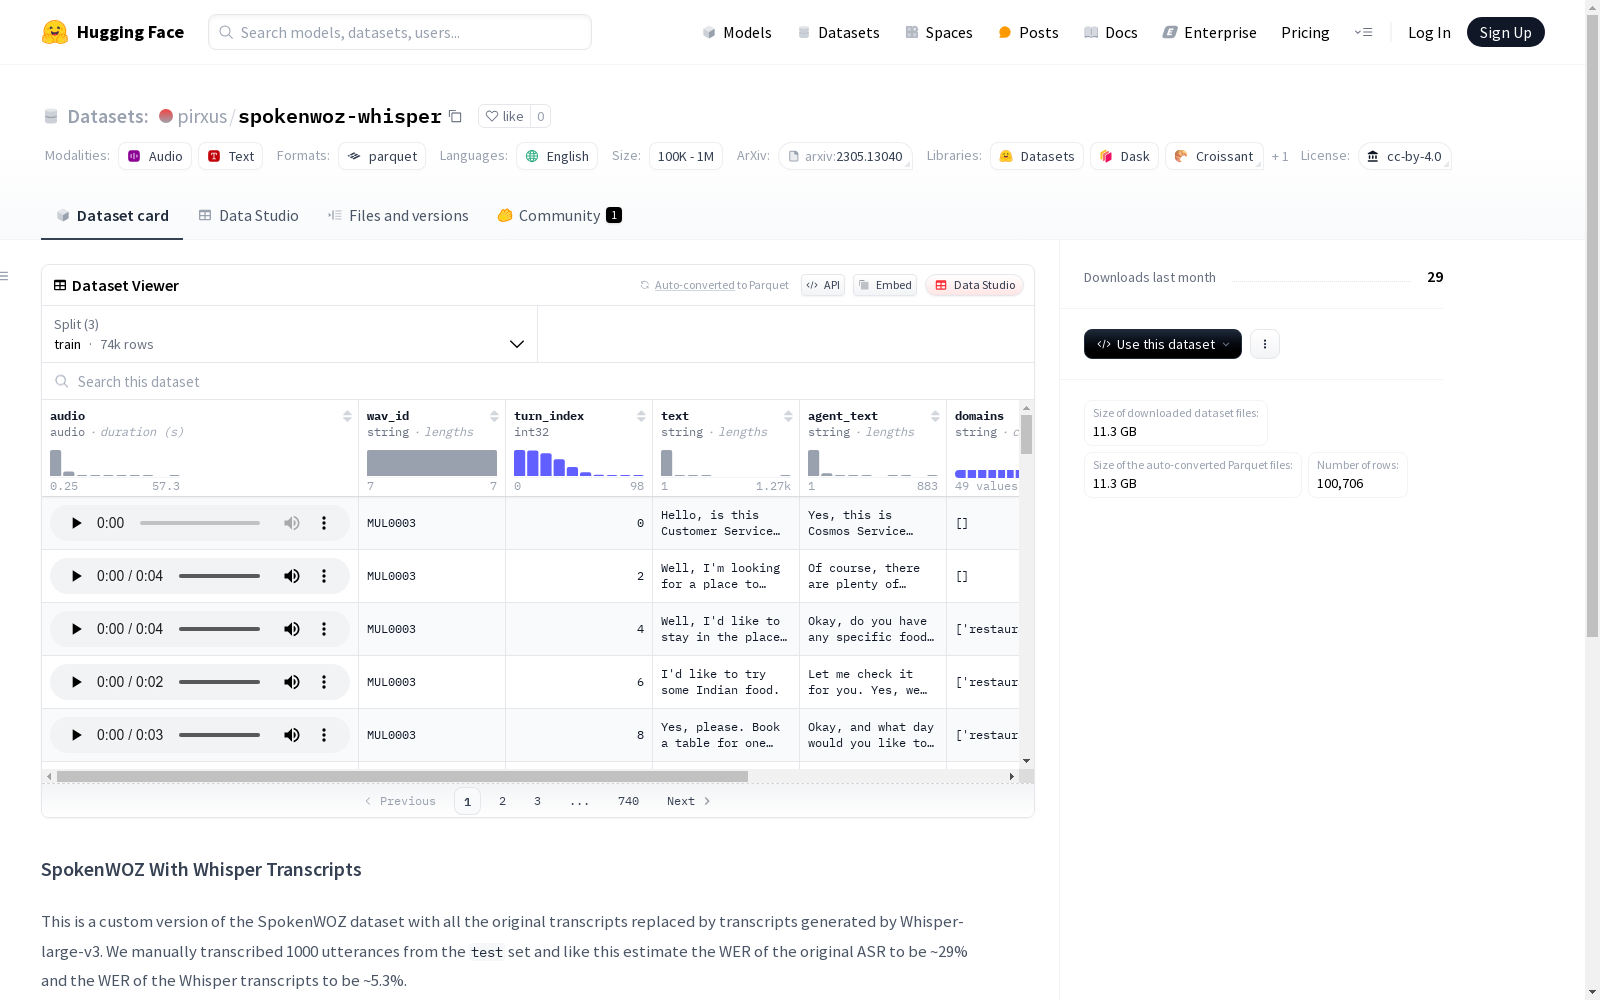Seek in the turn index 6 audio timeline
The width and height of the screenshot is (1600, 1000).
[219, 682]
